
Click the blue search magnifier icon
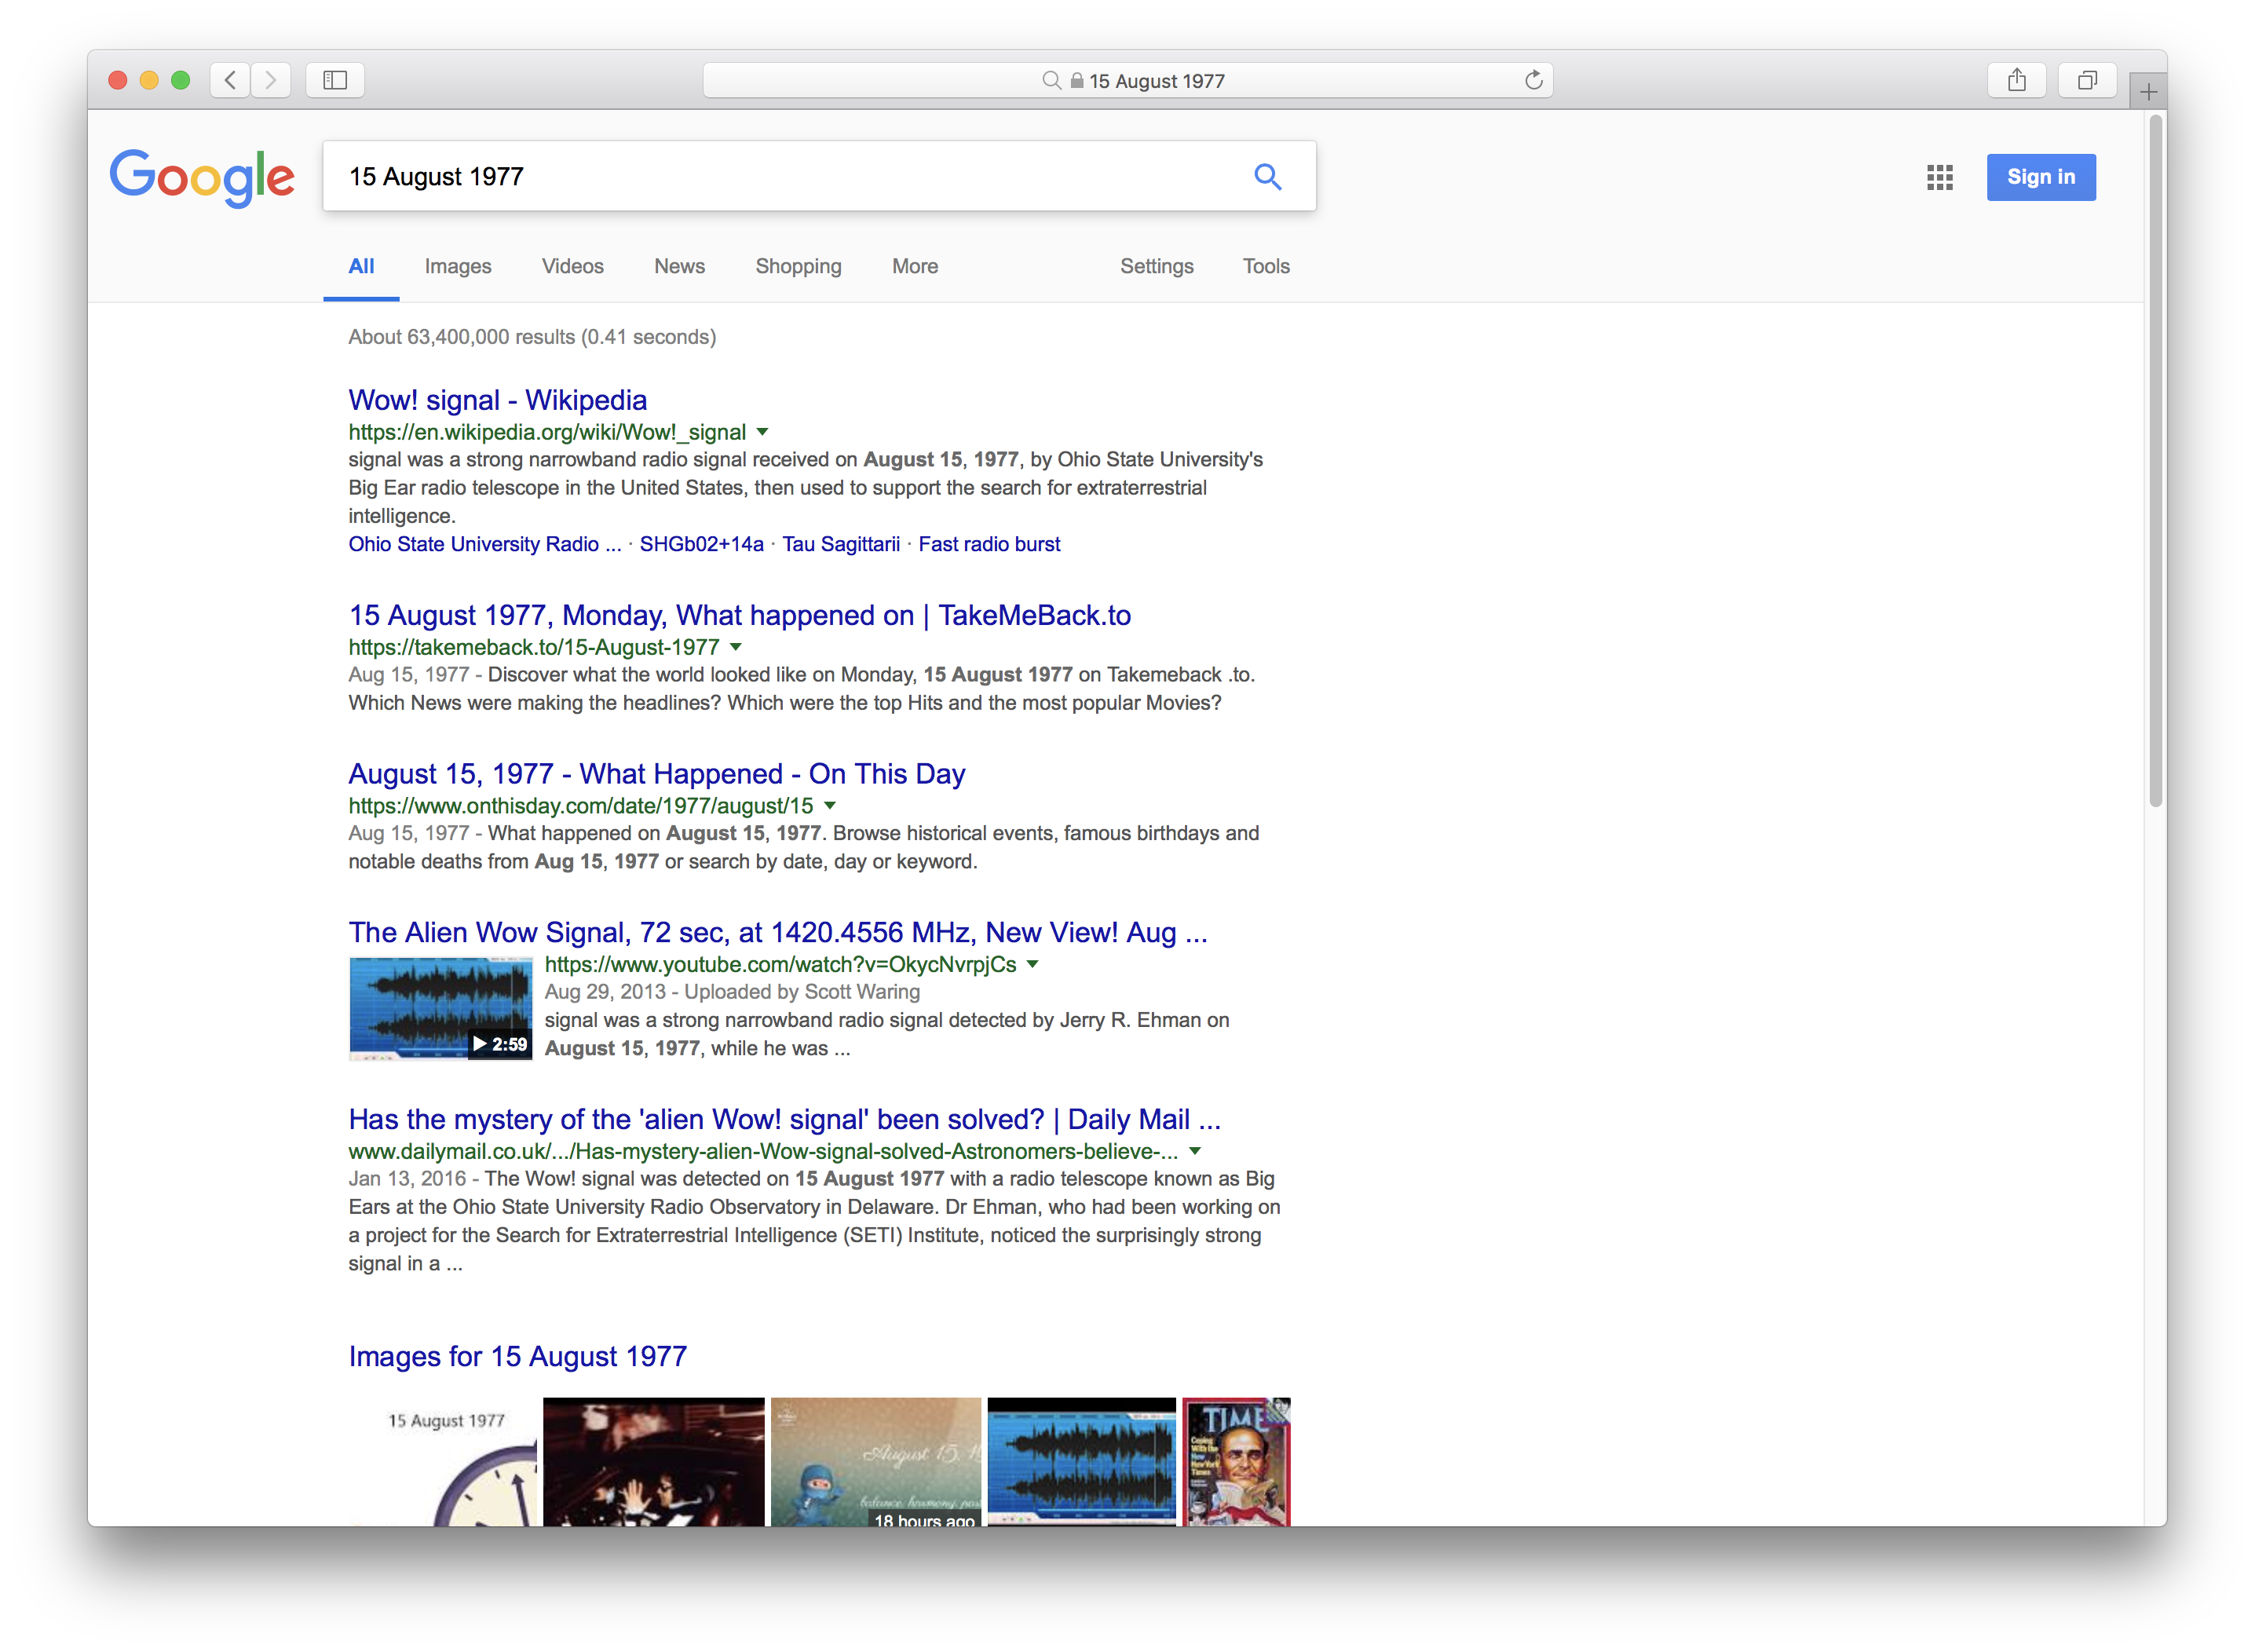1268,177
